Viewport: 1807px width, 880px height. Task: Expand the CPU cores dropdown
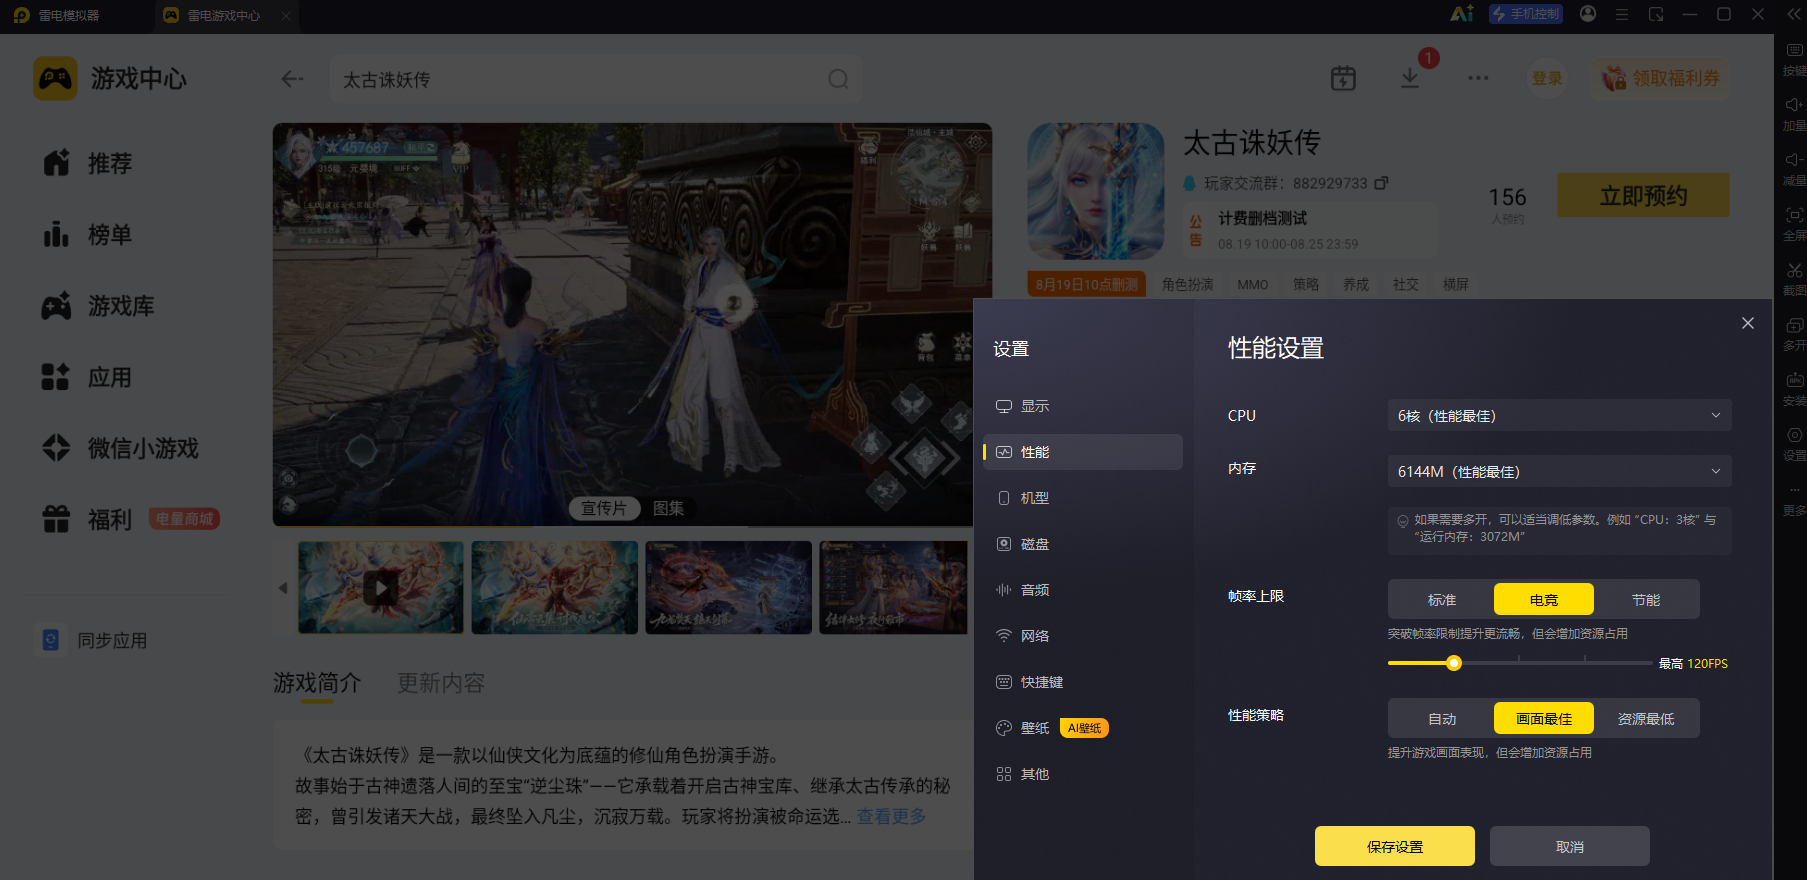(x=1559, y=416)
